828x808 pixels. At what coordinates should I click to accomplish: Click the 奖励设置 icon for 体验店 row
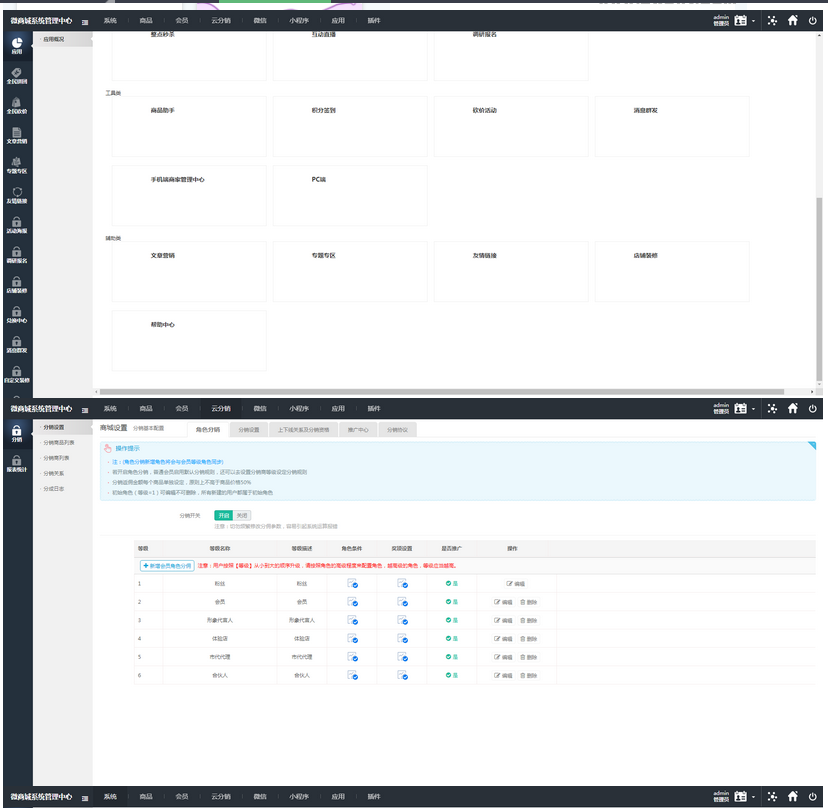[402, 637]
